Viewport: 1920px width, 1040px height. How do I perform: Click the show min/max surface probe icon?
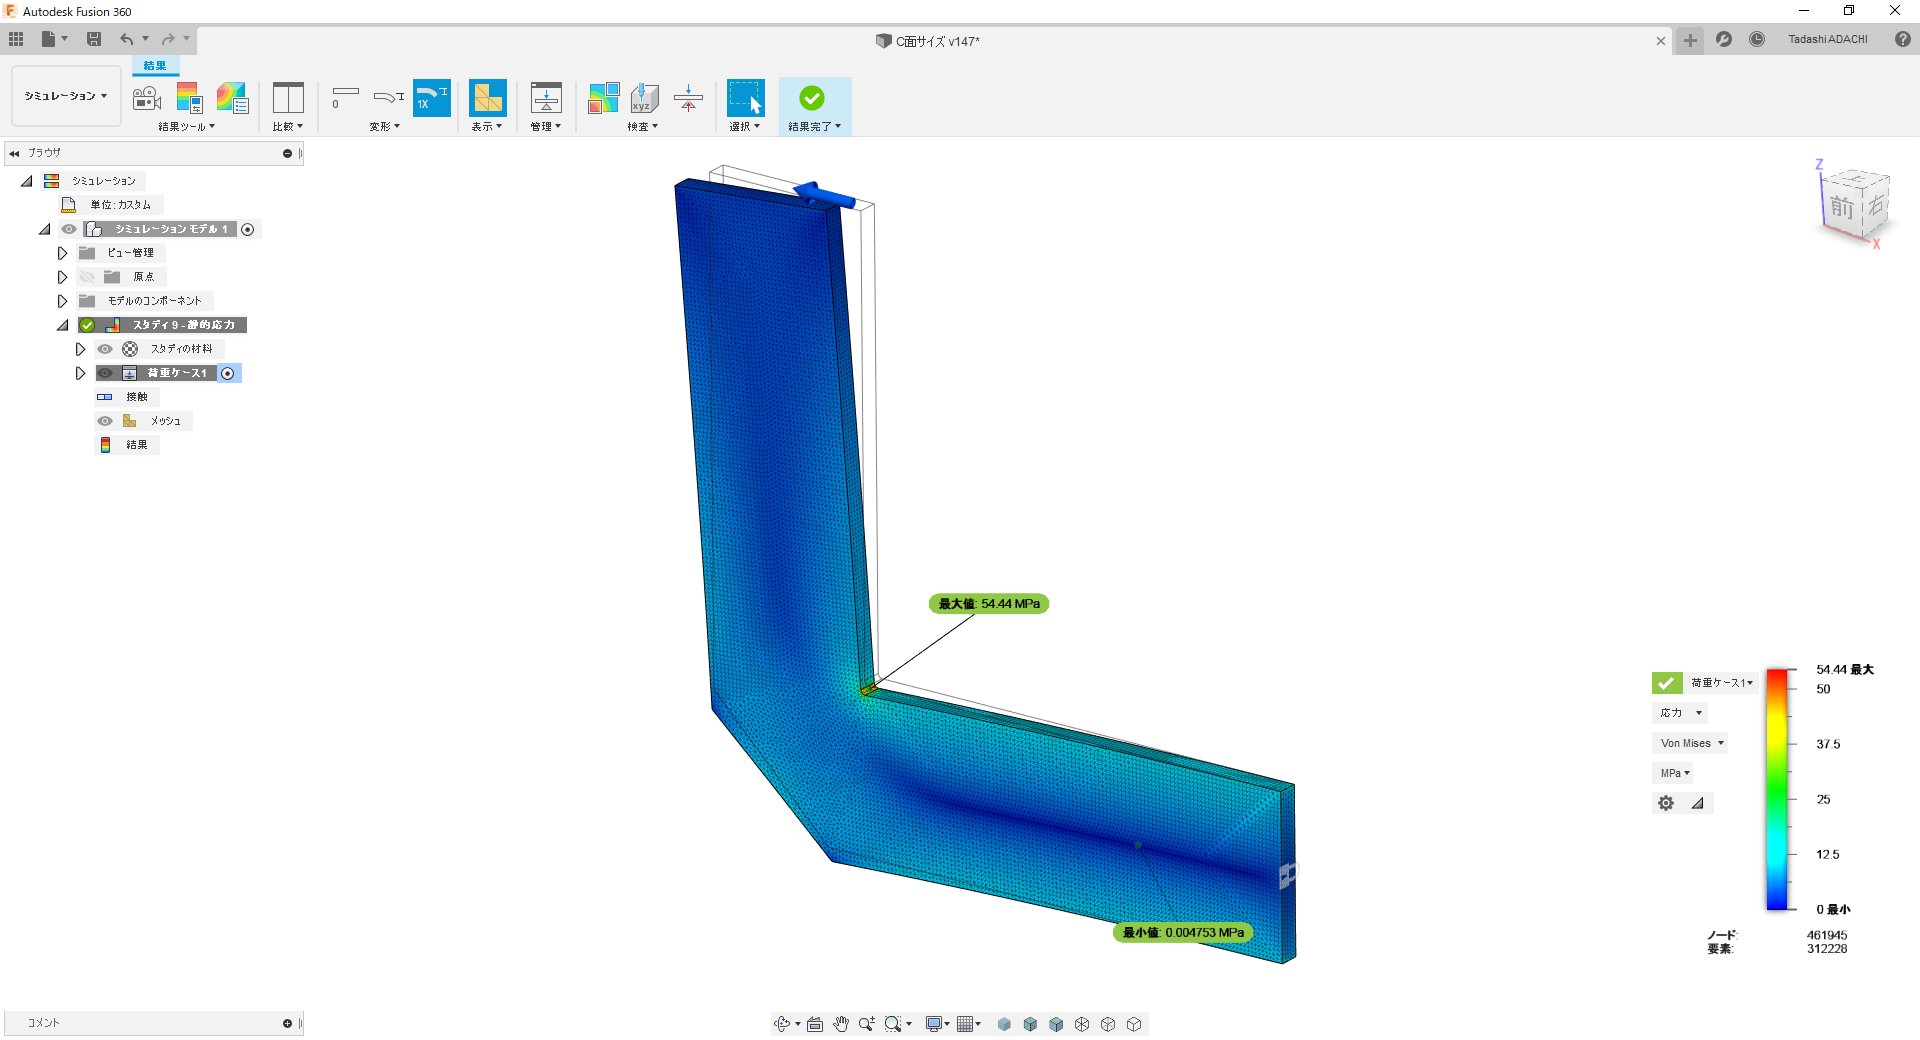coord(603,98)
